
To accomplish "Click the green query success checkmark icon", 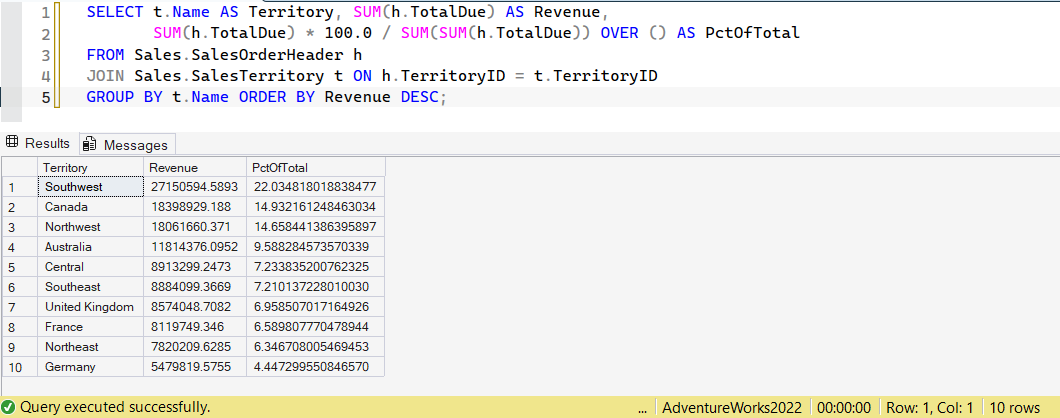I will [x=9, y=407].
